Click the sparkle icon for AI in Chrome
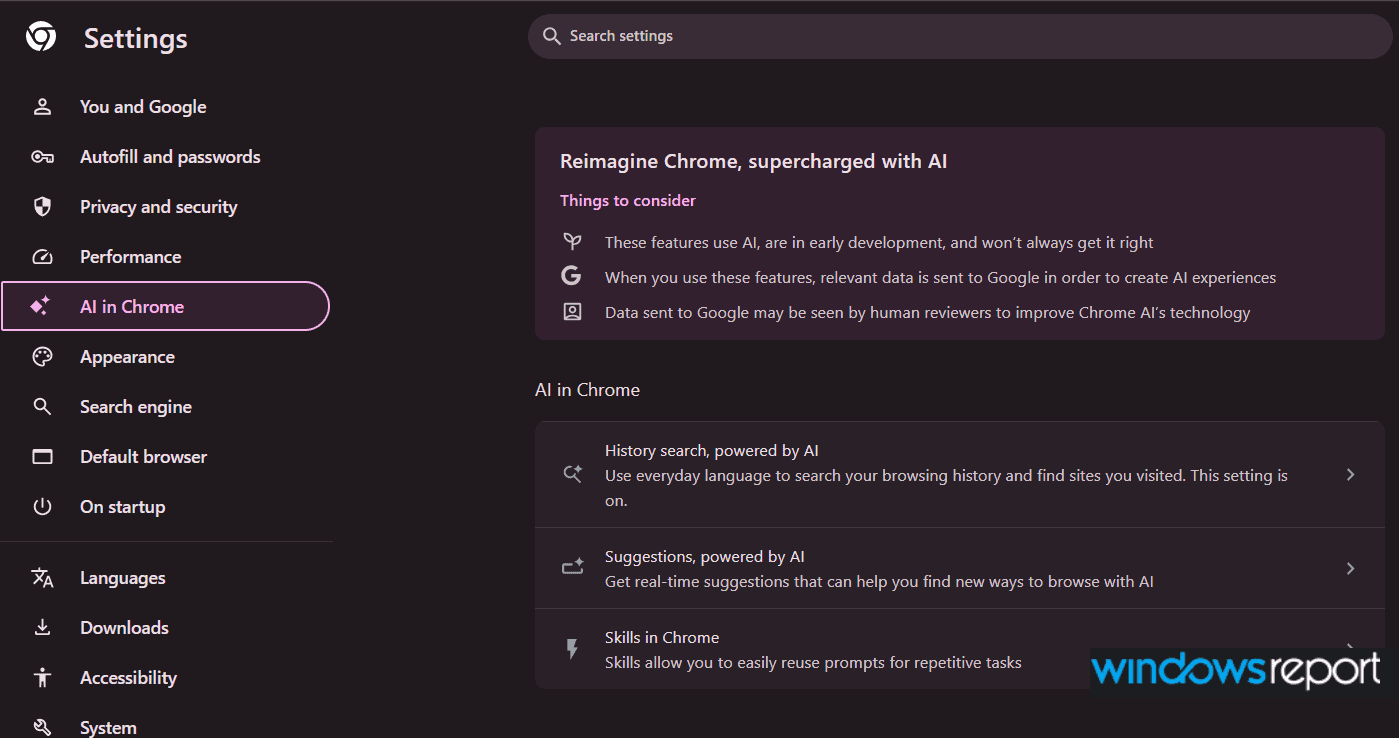 41,307
